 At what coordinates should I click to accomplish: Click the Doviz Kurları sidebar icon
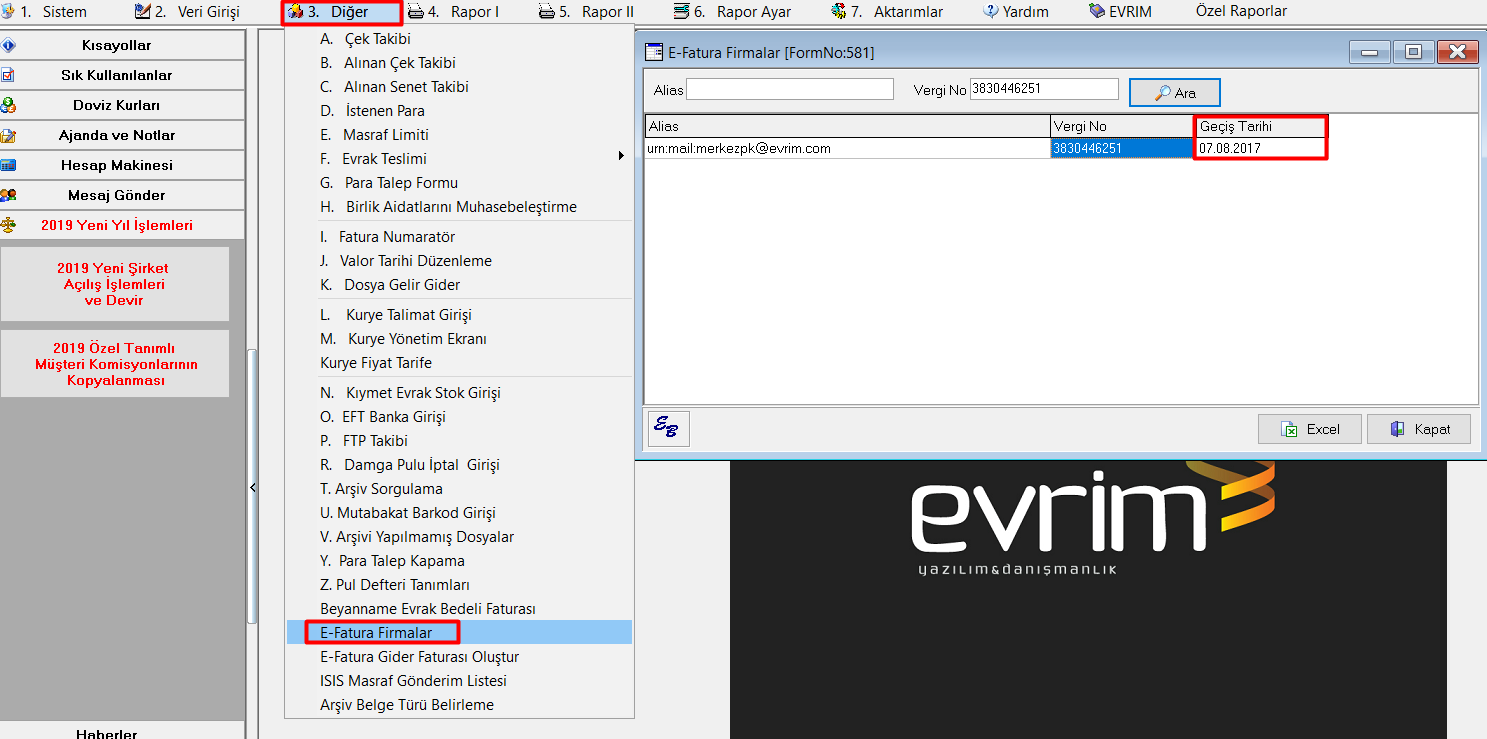(9, 105)
